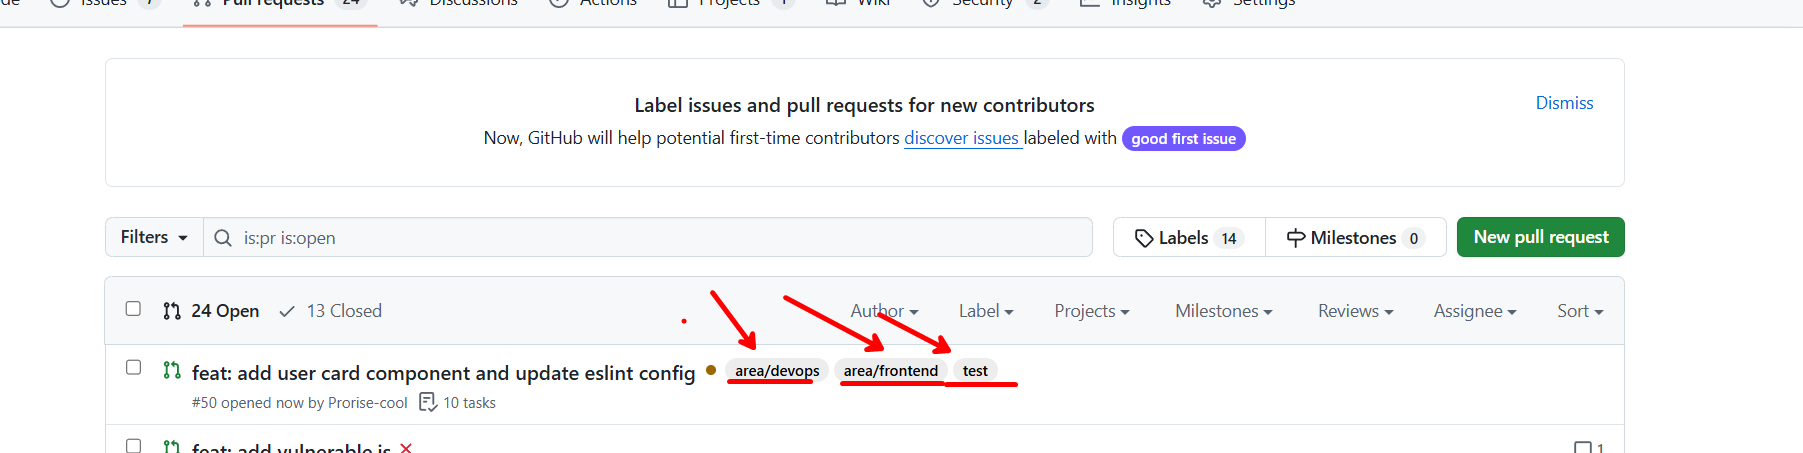Click the checklist icon beside 10 tasks
The width and height of the screenshot is (1803, 453).
point(428,402)
